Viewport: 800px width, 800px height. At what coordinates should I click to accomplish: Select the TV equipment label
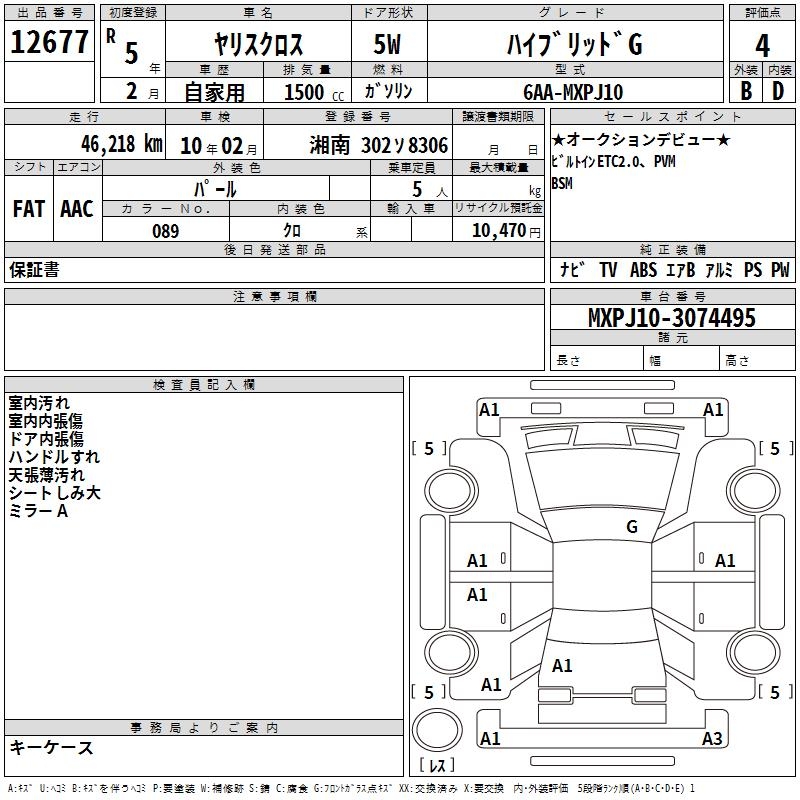pyautogui.click(x=608, y=270)
